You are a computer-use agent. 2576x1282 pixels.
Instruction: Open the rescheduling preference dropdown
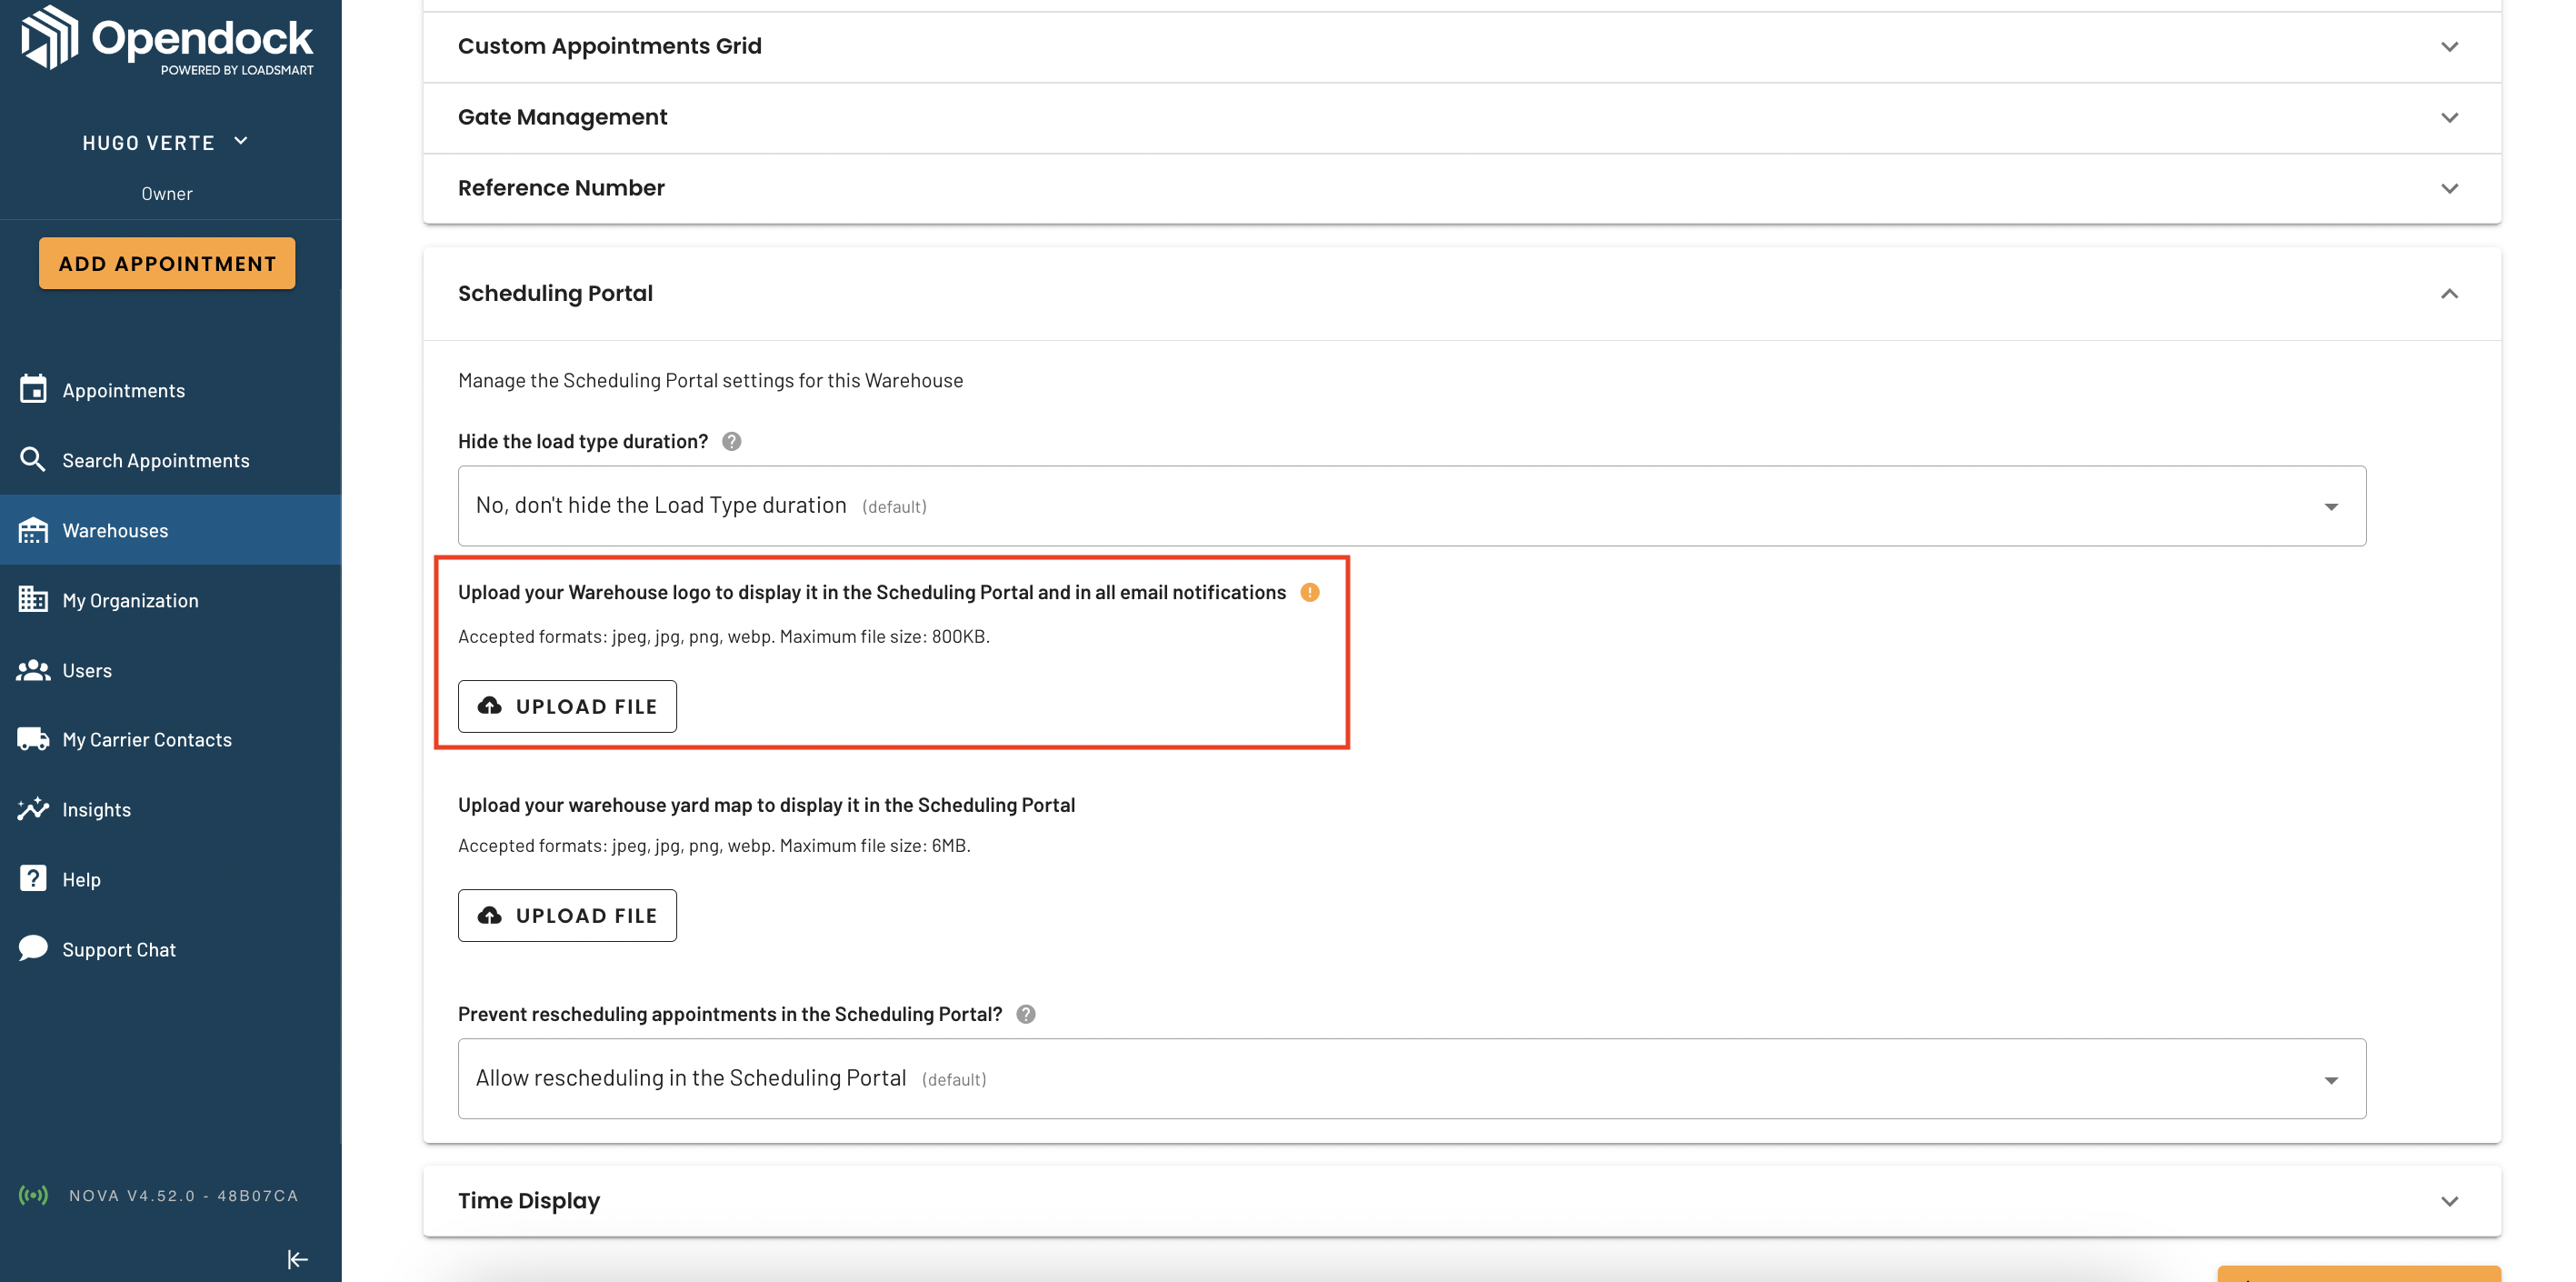[1412, 1078]
